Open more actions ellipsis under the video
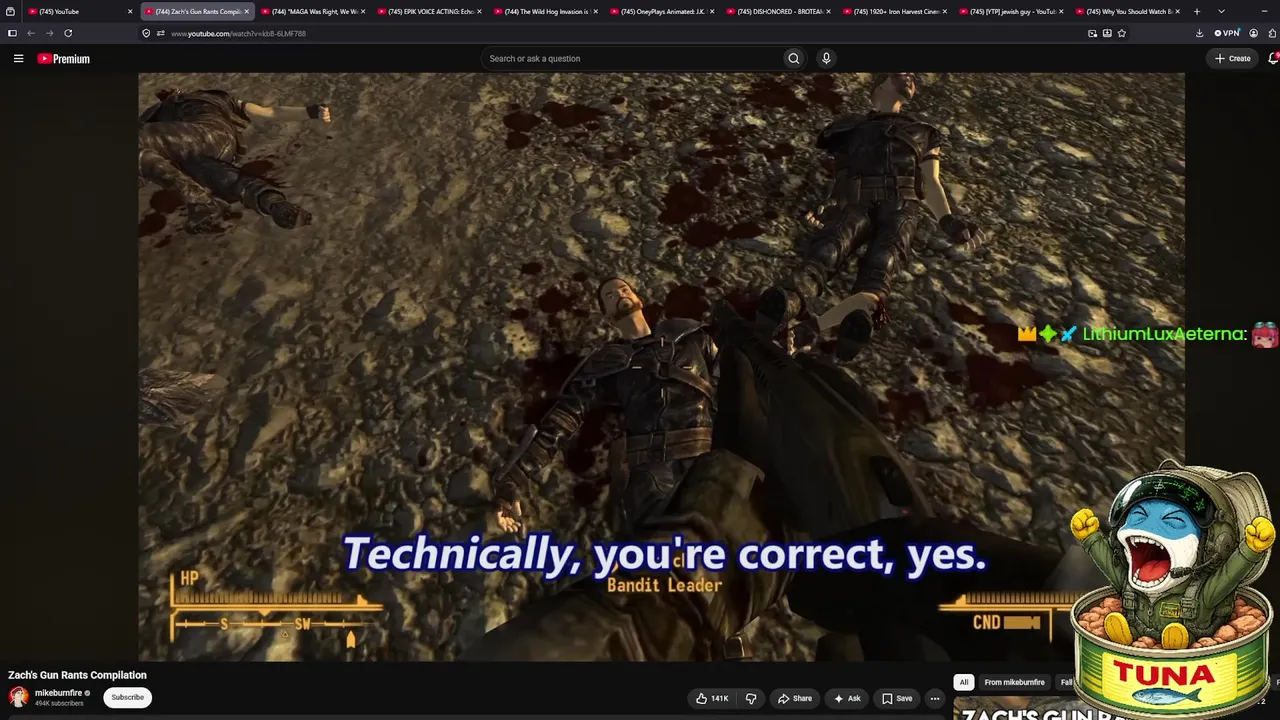This screenshot has height=720, width=1280. (x=935, y=699)
